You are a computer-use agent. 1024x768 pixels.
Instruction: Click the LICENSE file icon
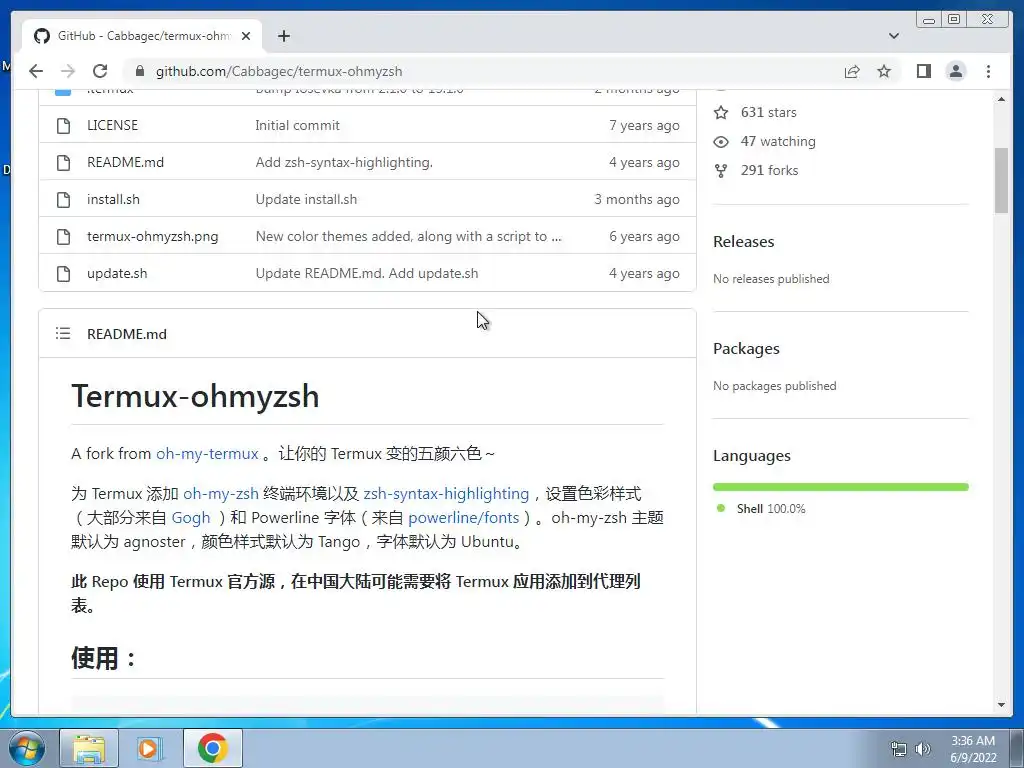63,125
